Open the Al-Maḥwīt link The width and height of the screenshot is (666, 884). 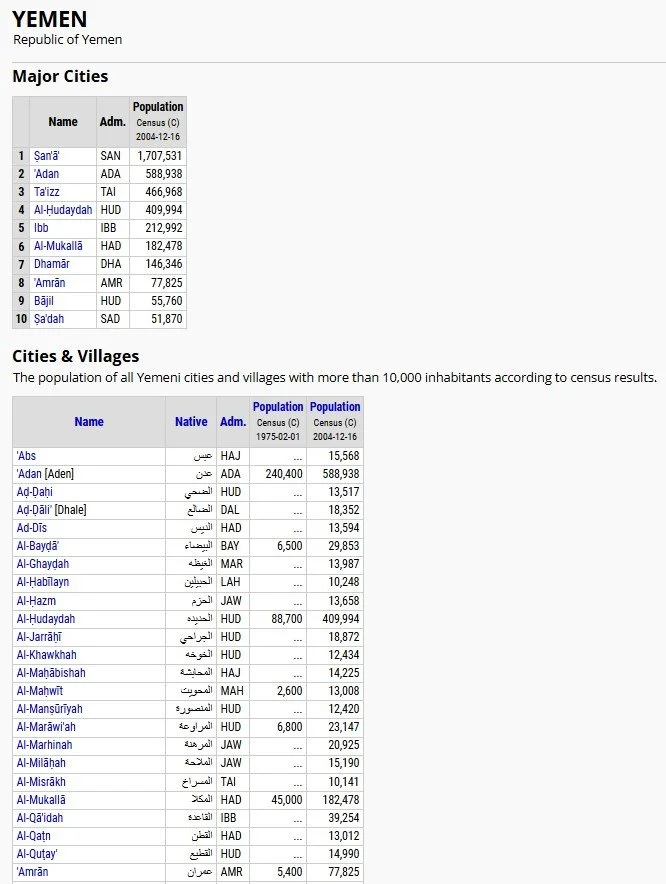(x=39, y=691)
